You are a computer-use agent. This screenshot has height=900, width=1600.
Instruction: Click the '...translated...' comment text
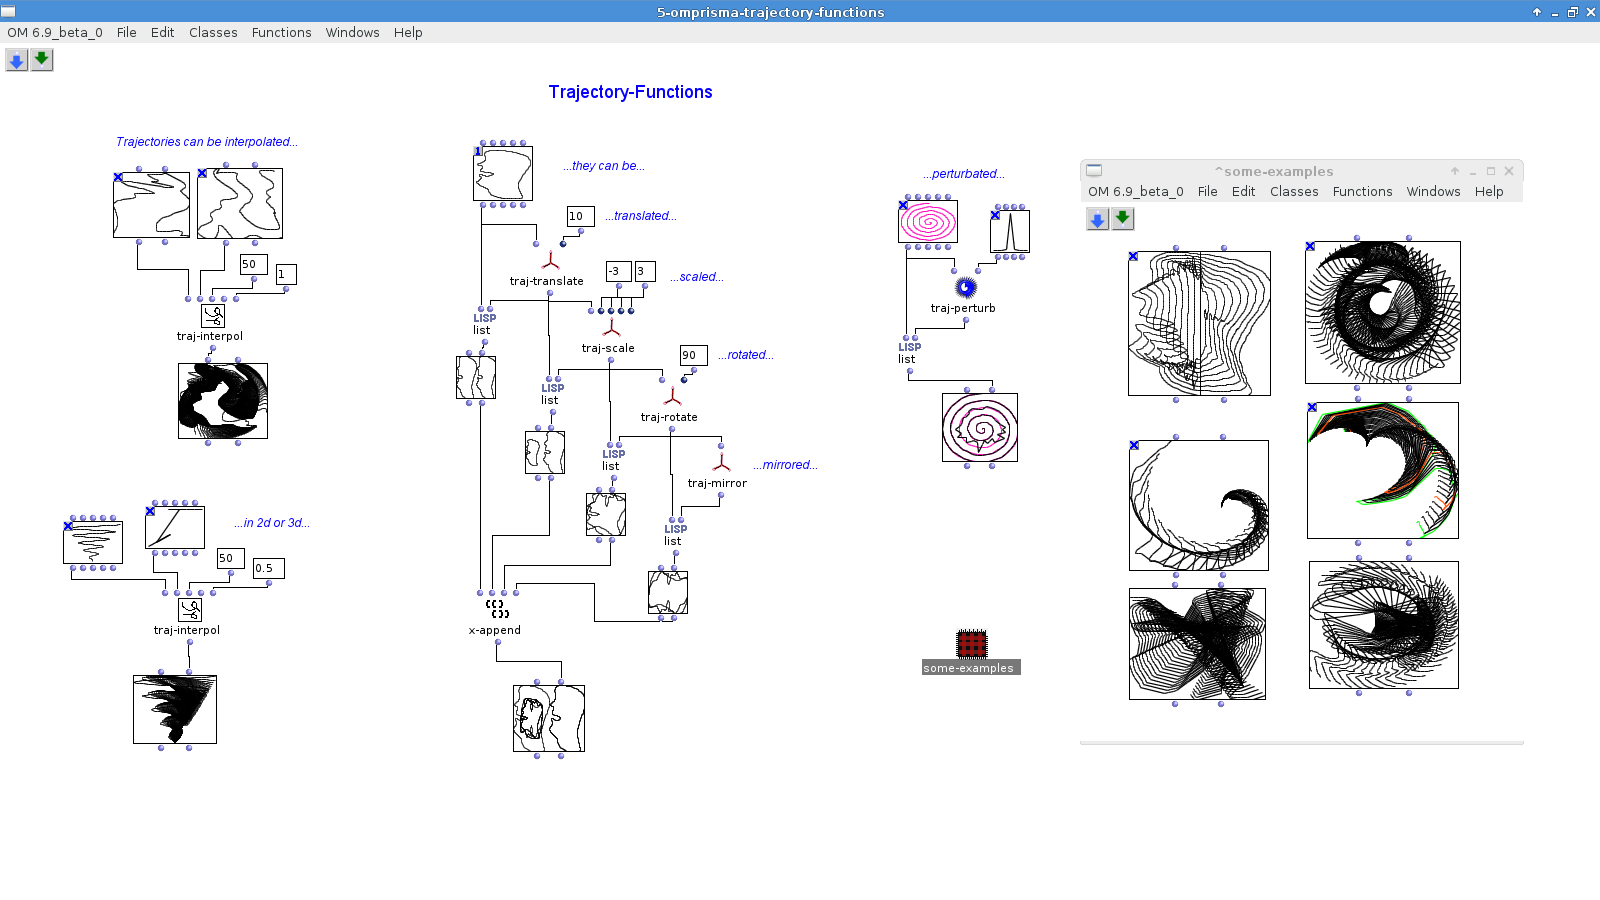click(641, 216)
